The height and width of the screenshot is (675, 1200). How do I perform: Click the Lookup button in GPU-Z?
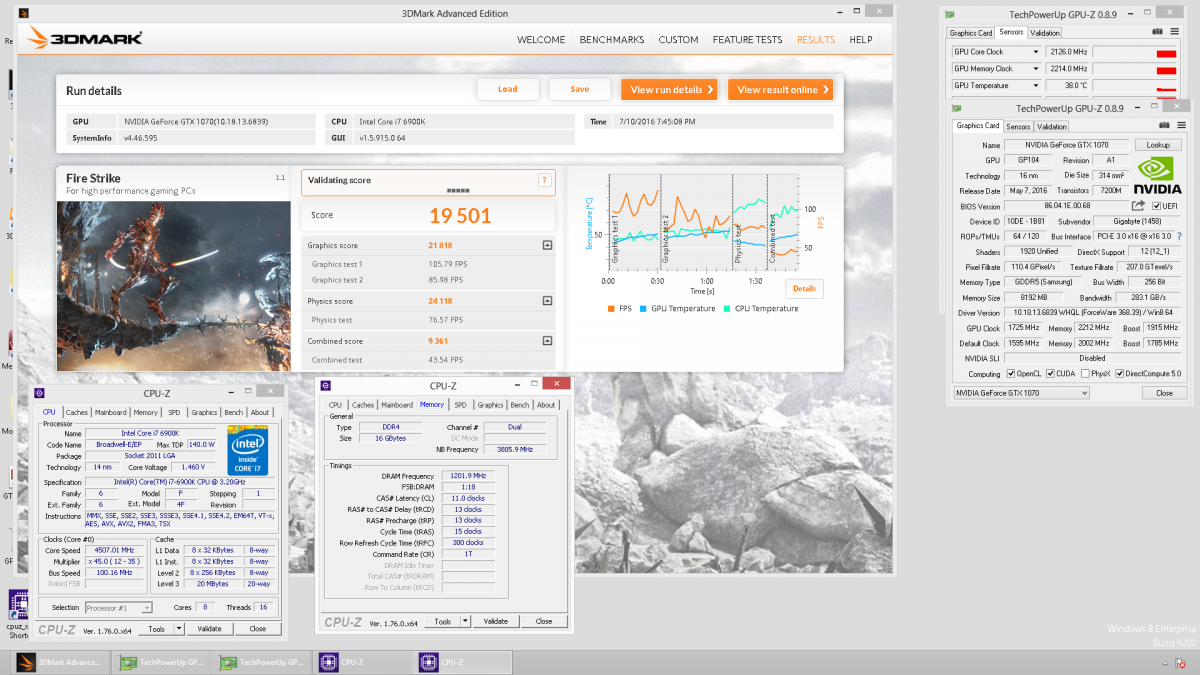point(1158,145)
